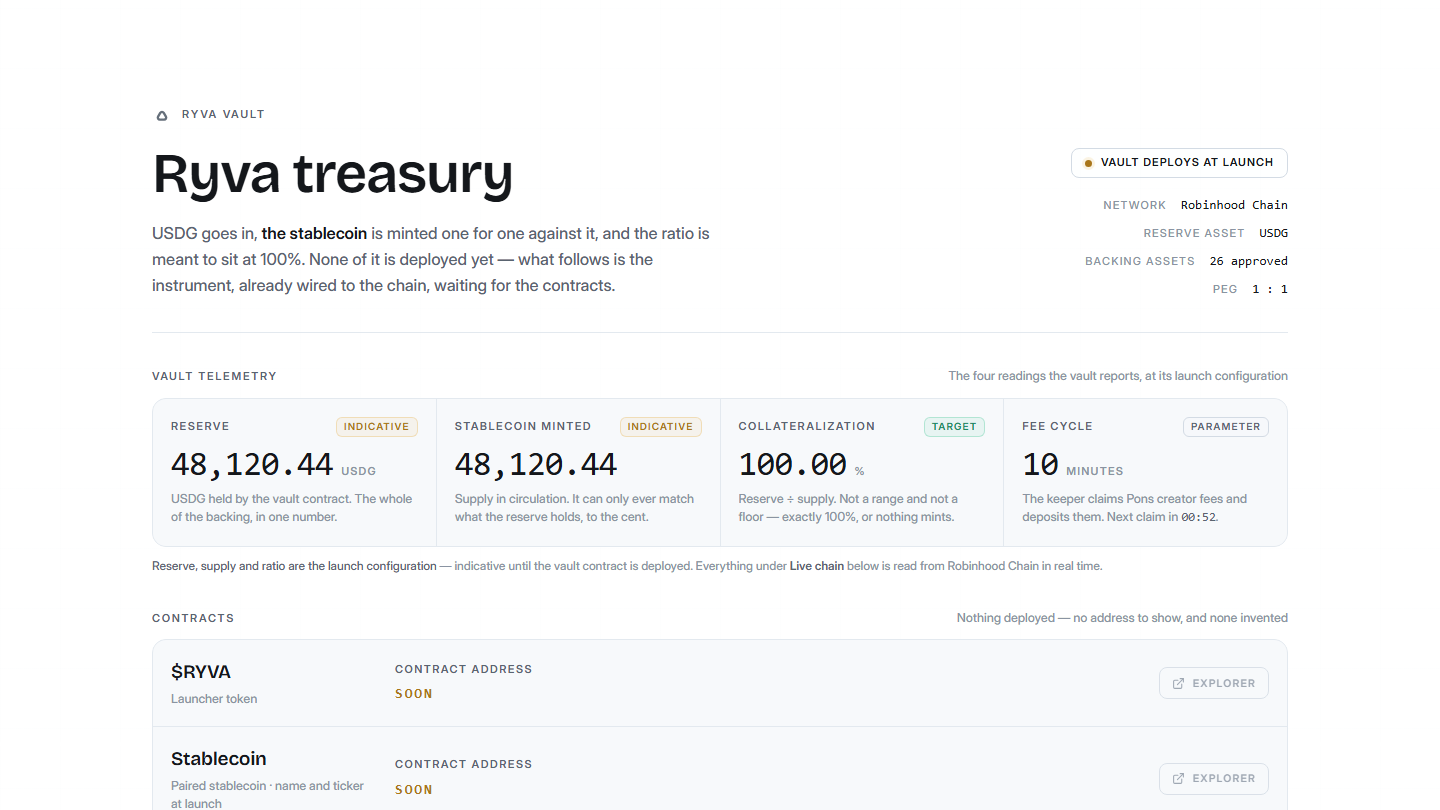1440x810 pixels.
Task: Click the "1 : 1" peg value
Action: coord(1270,289)
